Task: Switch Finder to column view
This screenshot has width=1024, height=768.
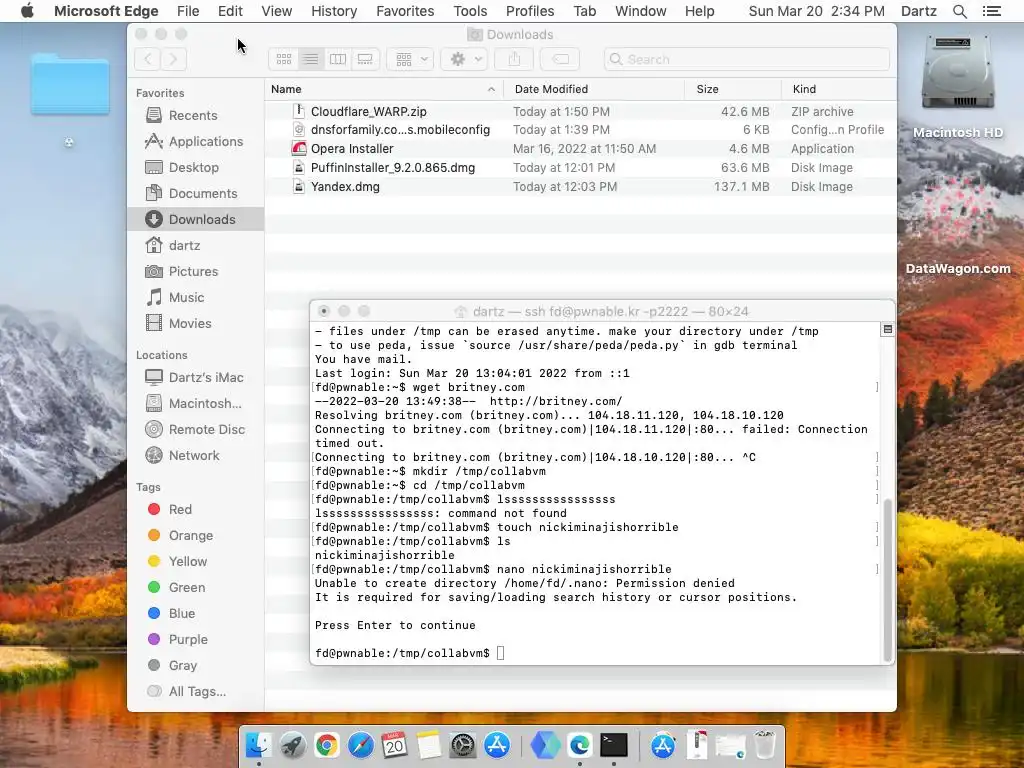Action: pyautogui.click(x=338, y=59)
